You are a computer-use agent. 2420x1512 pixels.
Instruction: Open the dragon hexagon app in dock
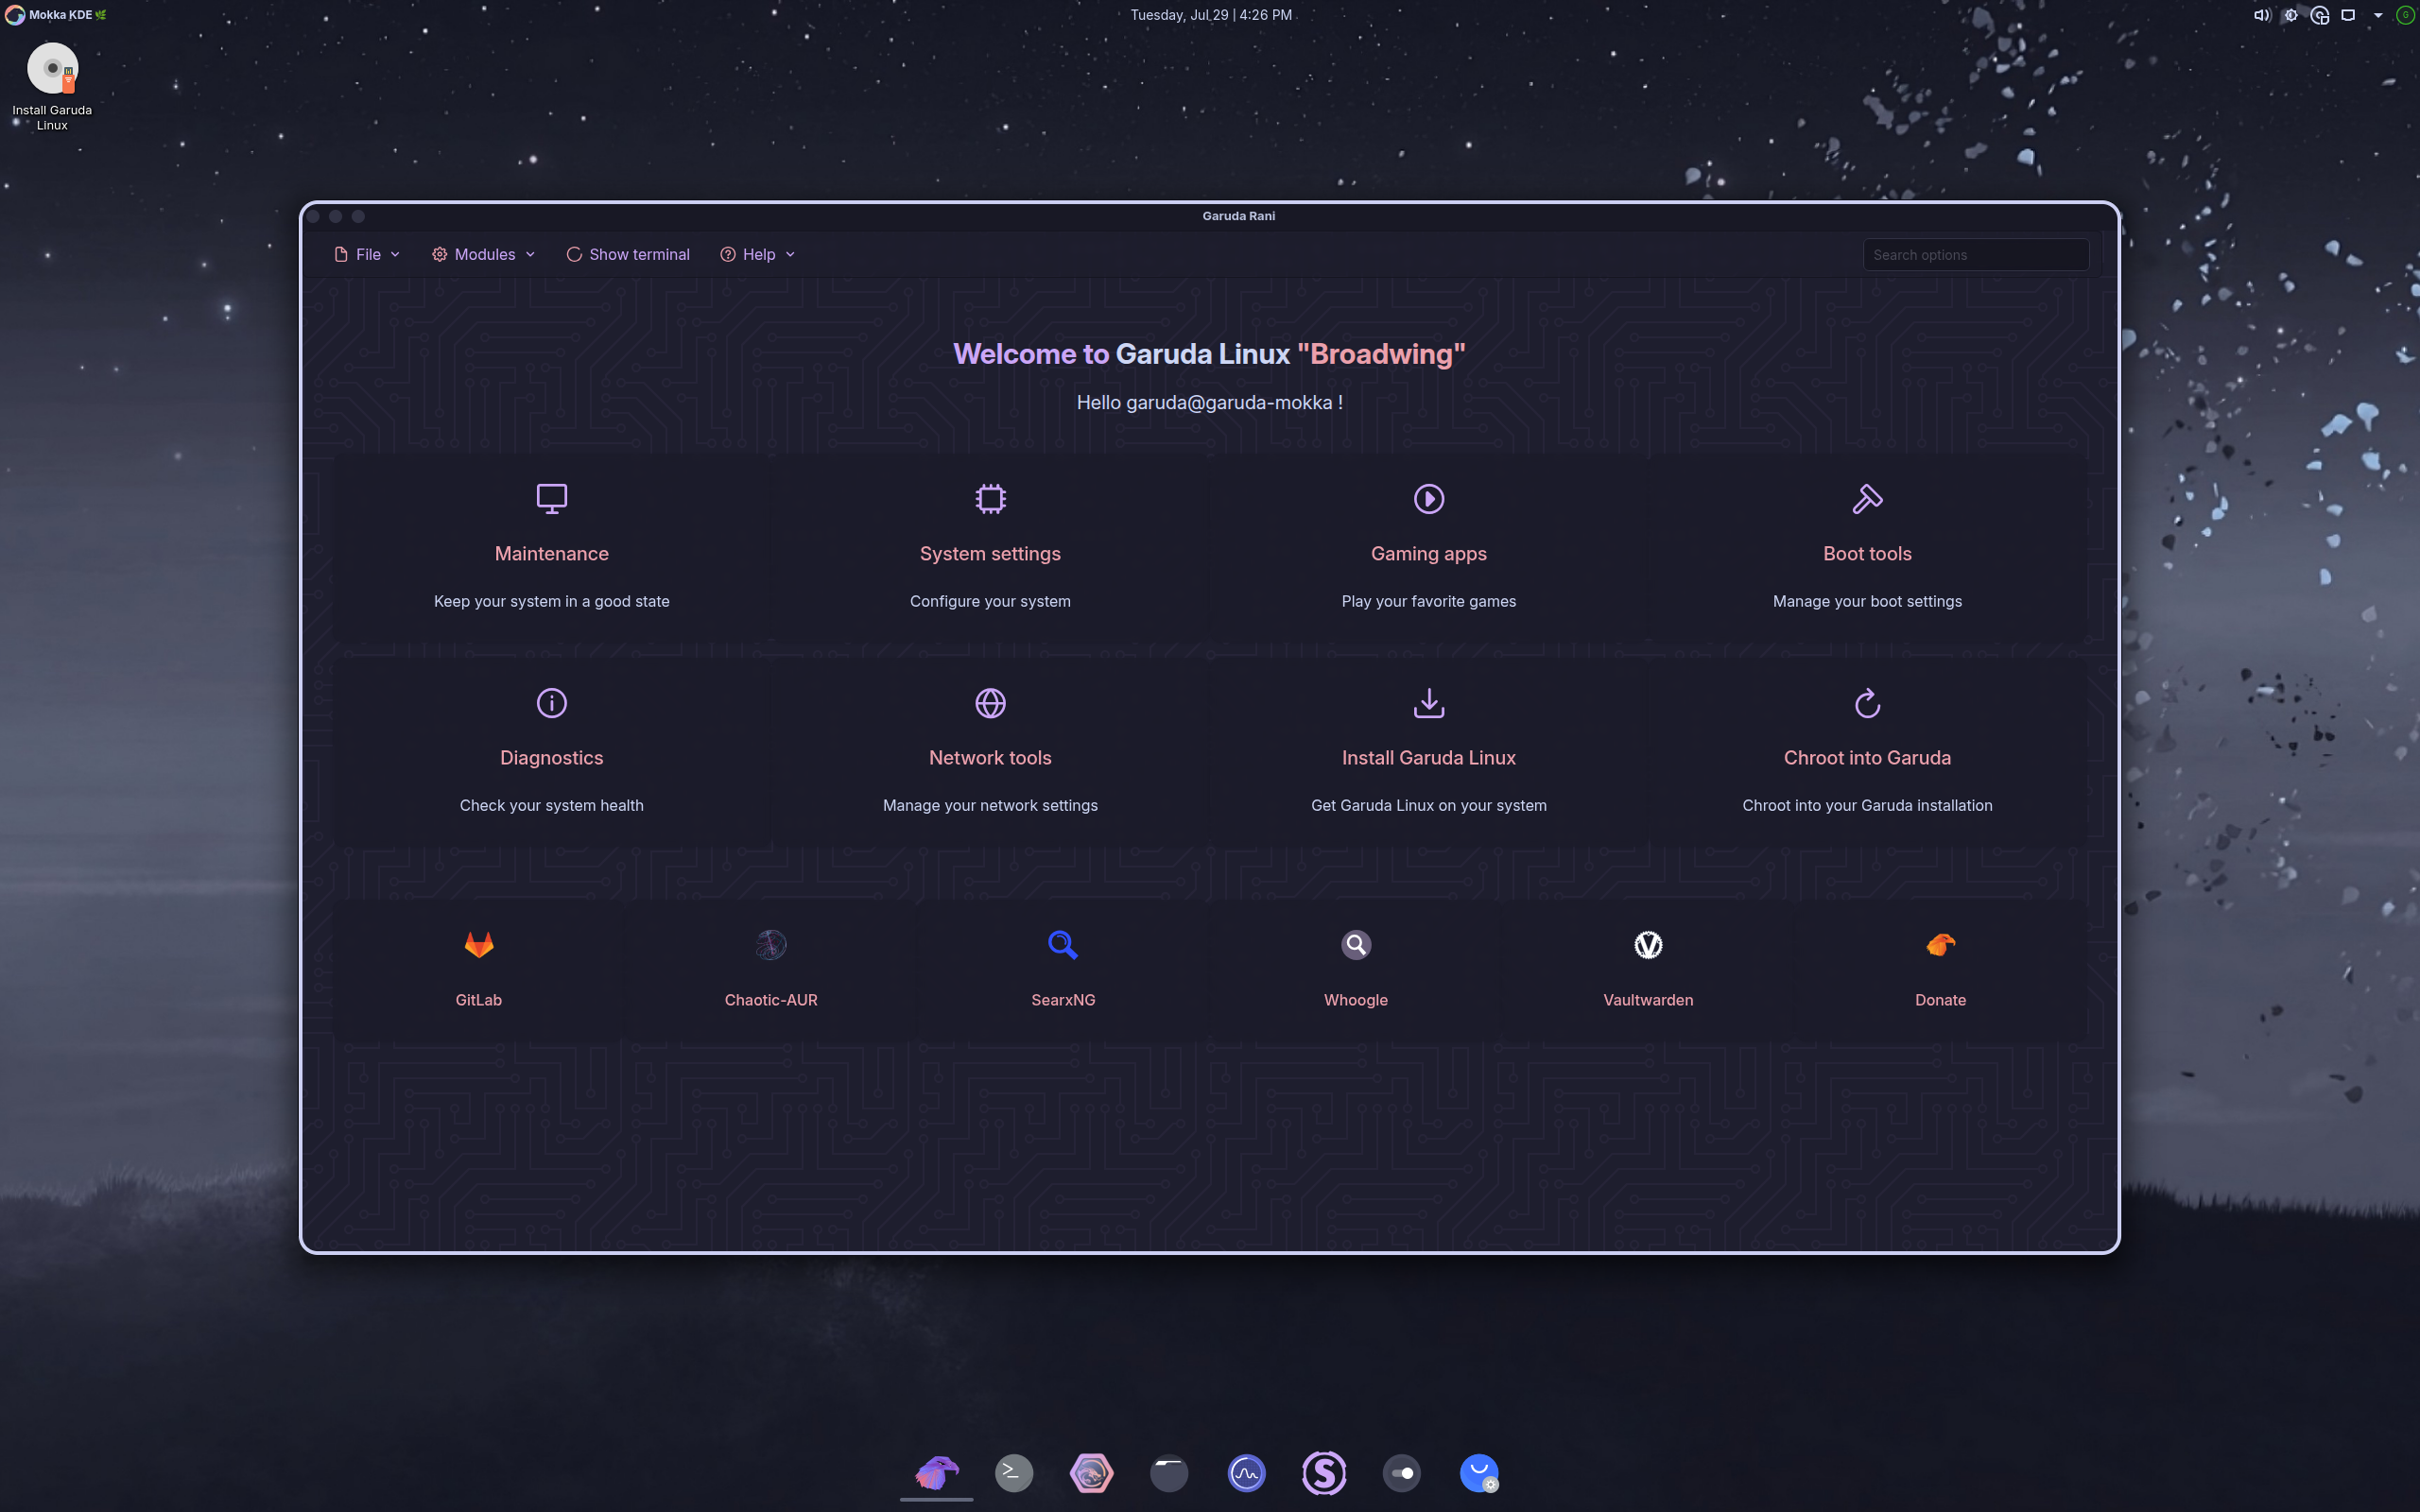tap(1091, 1472)
